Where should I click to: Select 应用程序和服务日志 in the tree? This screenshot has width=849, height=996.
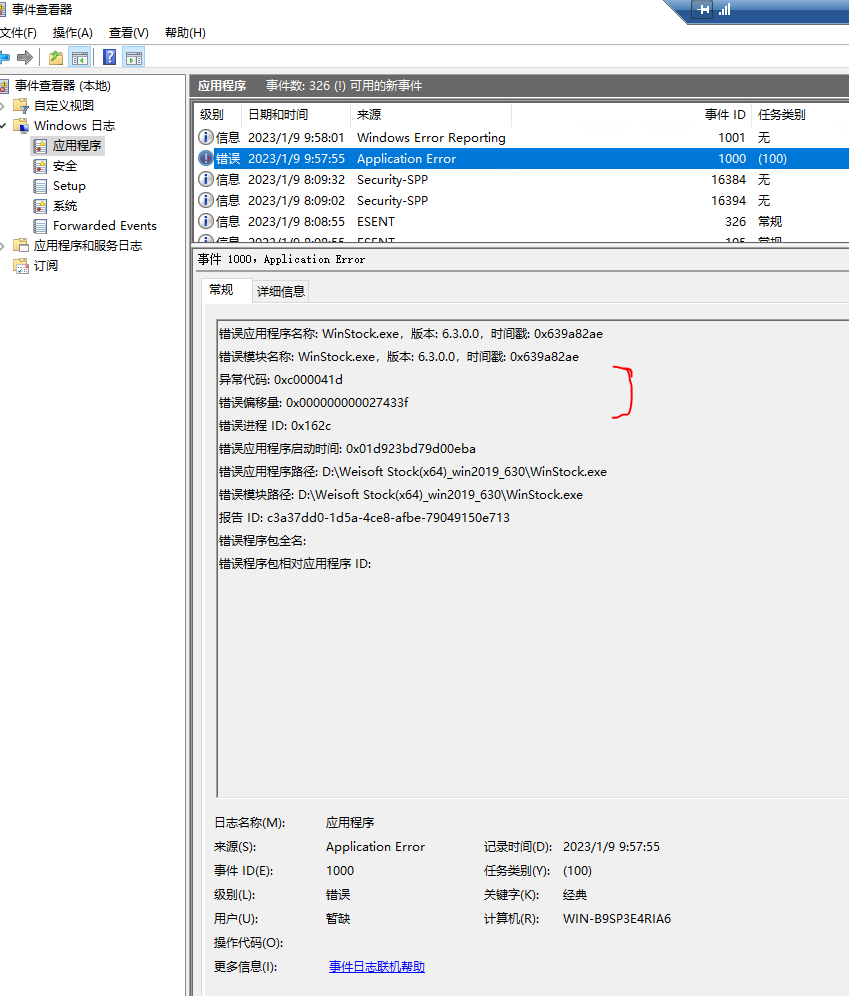88,246
